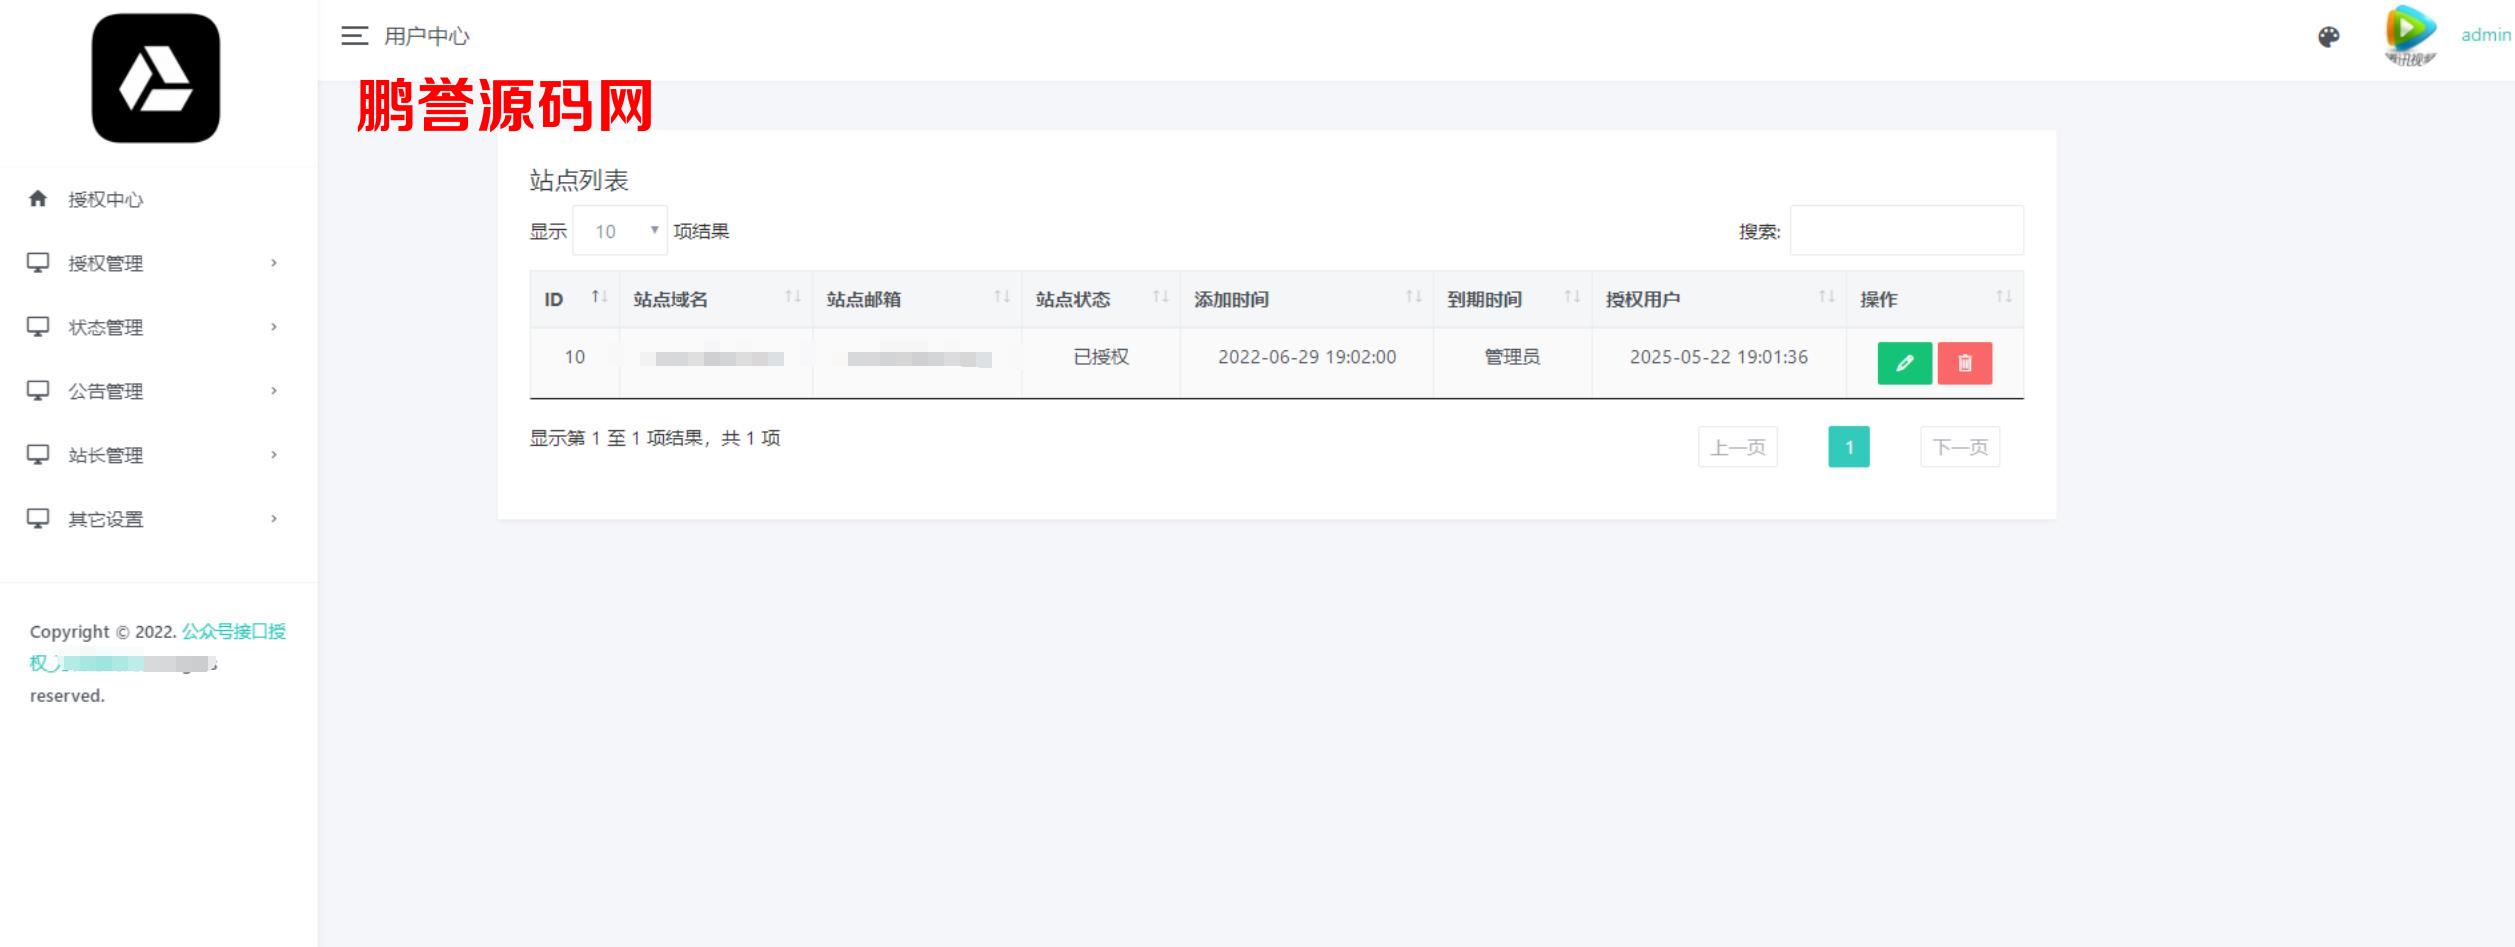Sort by 添加时间 column arrows
This screenshot has height=947, width=2515.
(1414, 297)
